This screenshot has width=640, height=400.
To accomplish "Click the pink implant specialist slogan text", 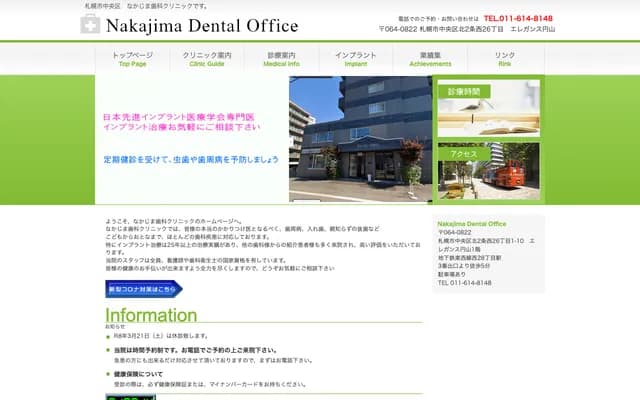I will click(x=182, y=123).
